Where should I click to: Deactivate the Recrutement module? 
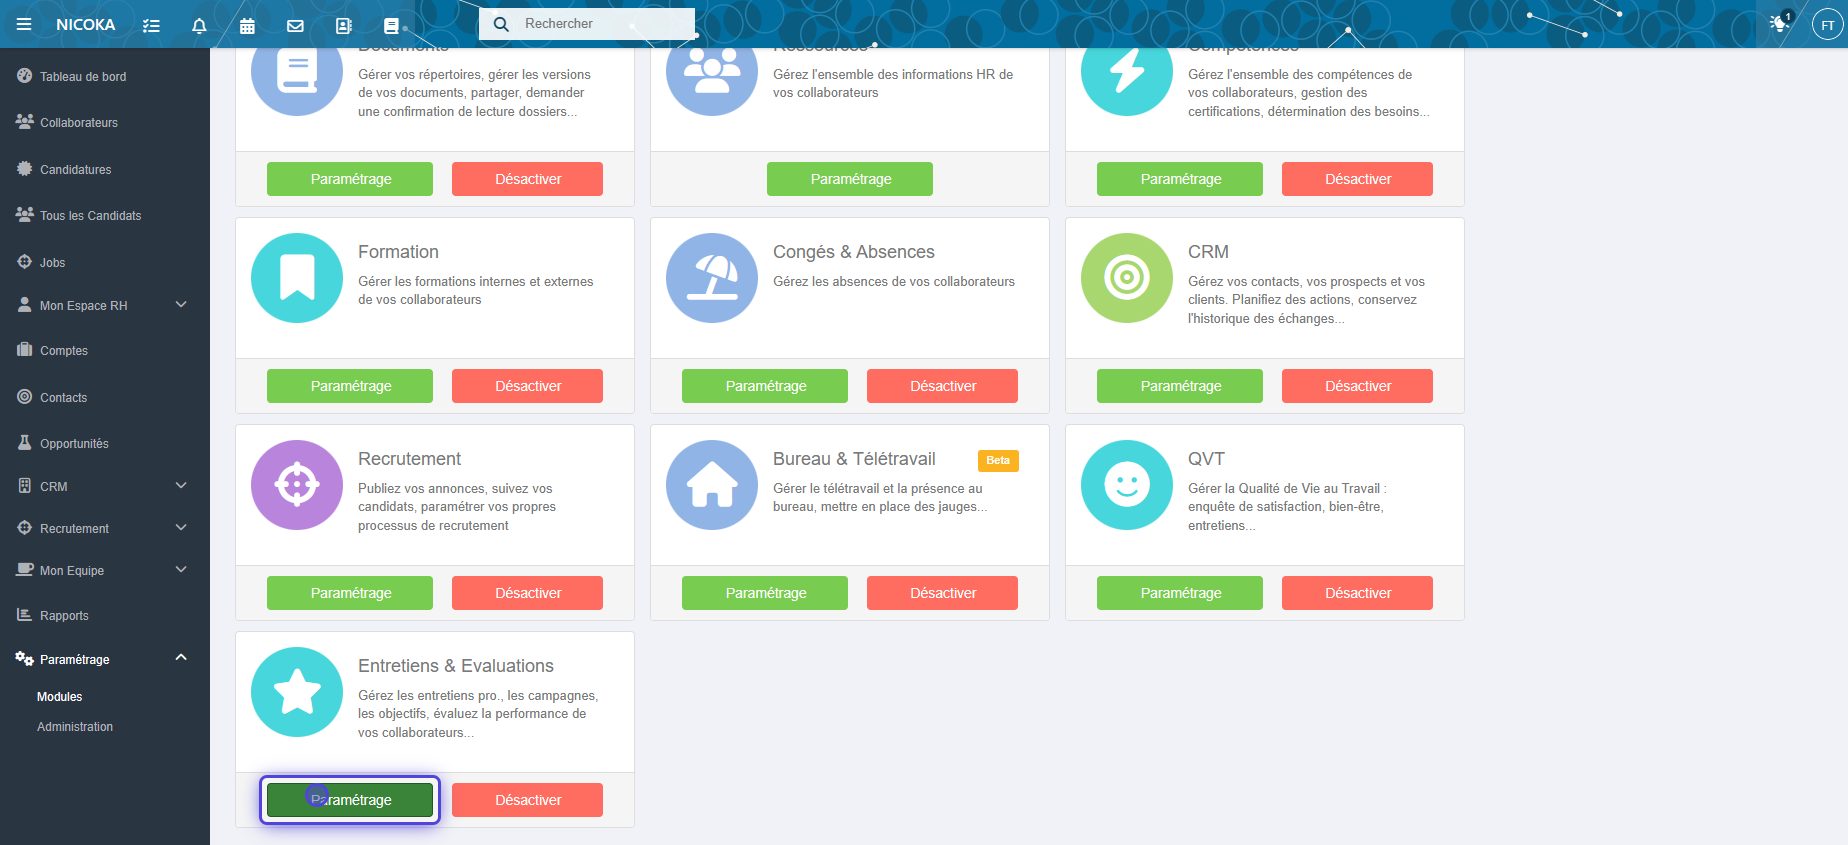[527, 593]
